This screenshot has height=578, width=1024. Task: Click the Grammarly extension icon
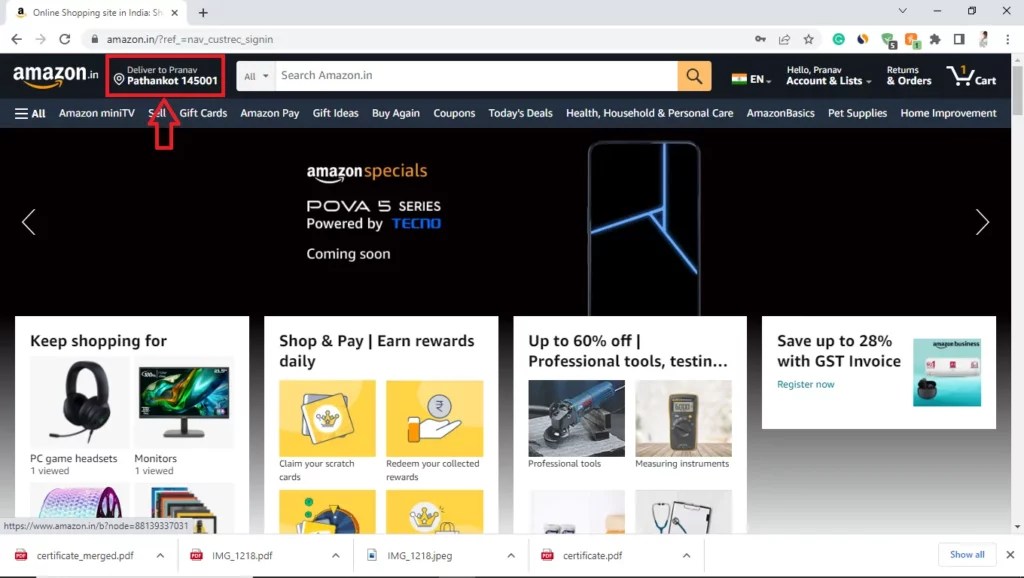(839, 39)
